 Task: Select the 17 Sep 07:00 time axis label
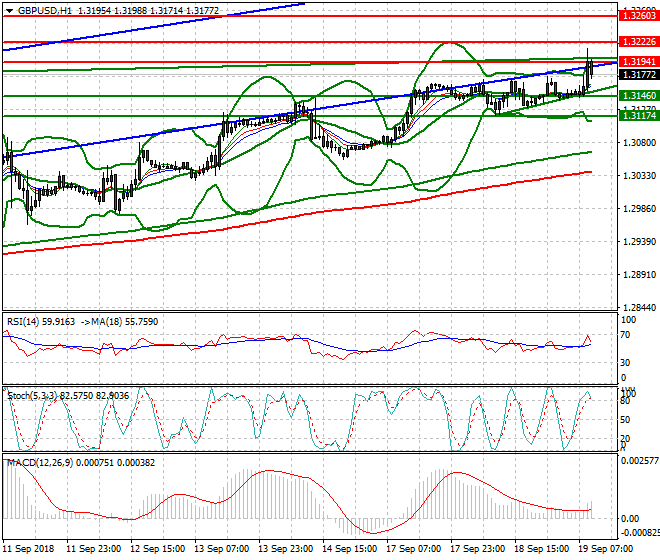[413, 549]
